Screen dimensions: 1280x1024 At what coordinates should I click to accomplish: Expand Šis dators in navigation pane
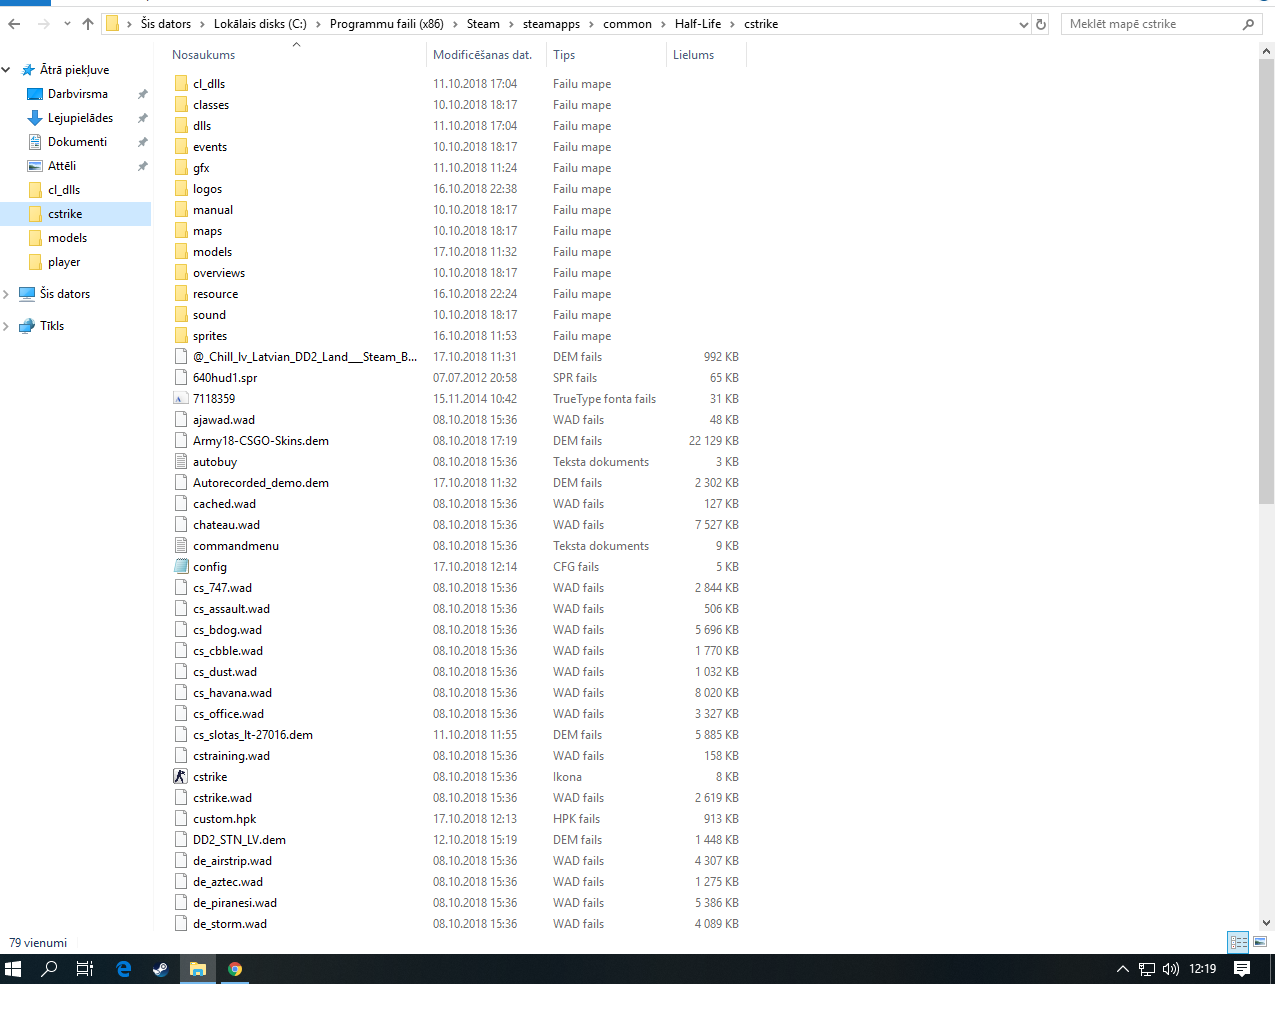[x=7, y=294]
